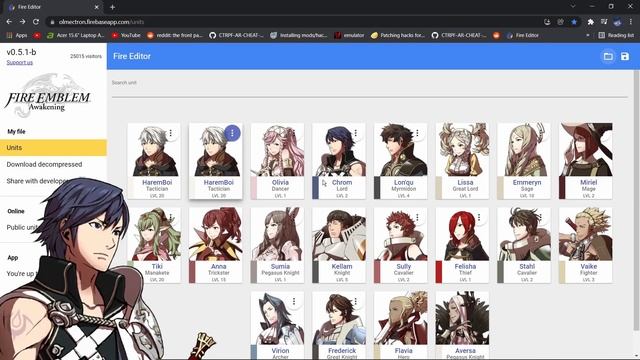Open options menu on first HaremBoi card

click(171, 133)
